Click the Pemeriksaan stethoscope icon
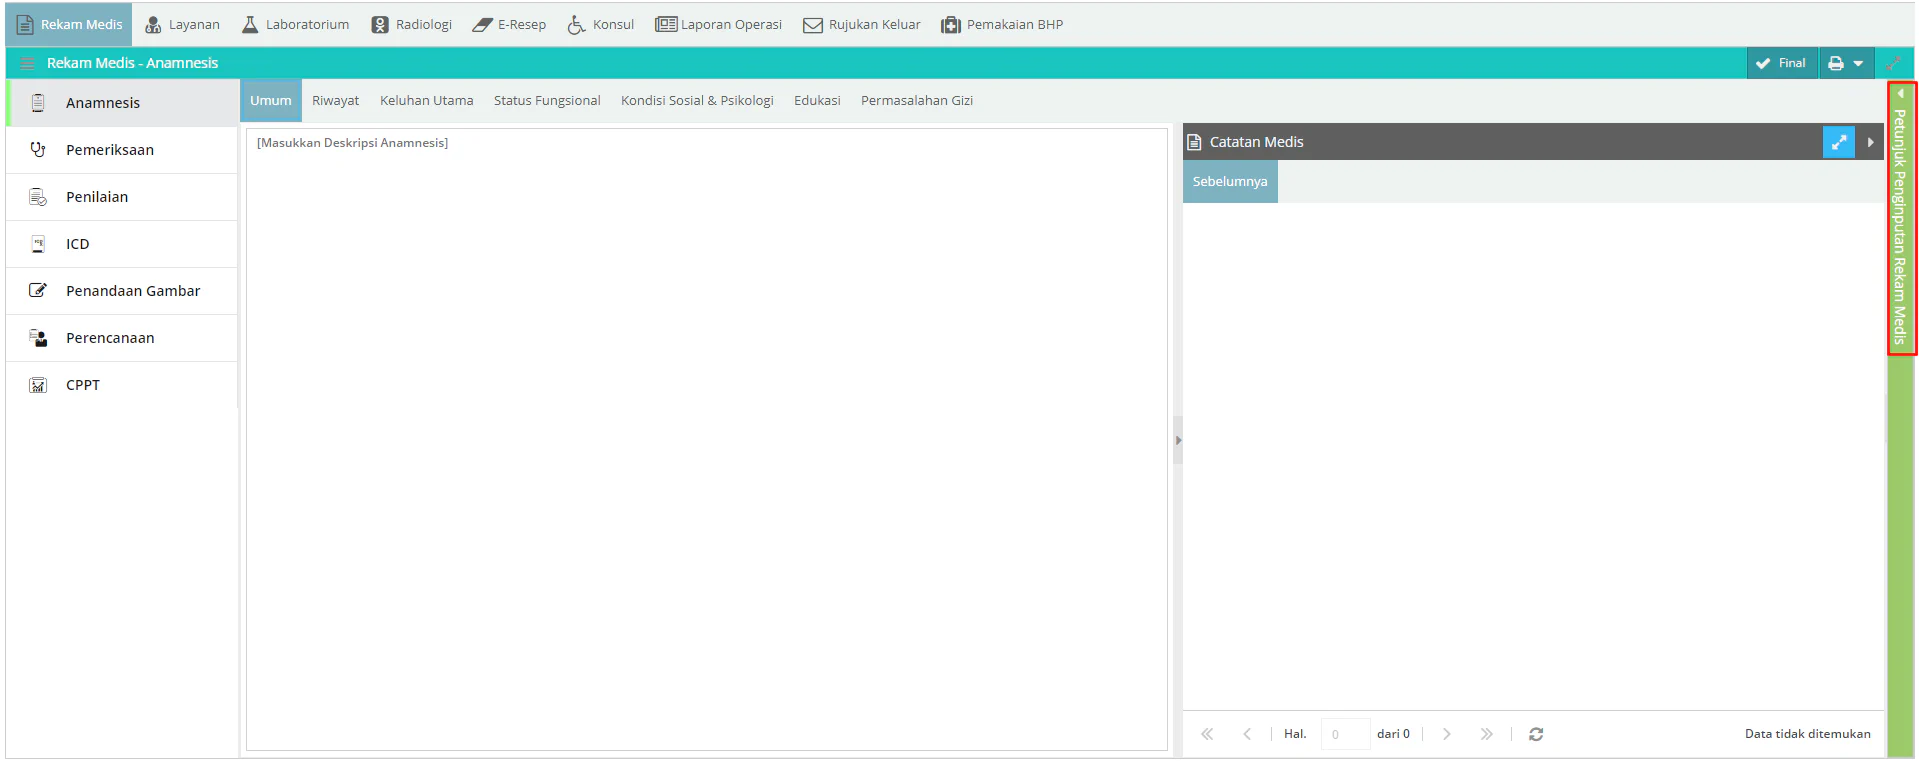 tap(38, 149)
